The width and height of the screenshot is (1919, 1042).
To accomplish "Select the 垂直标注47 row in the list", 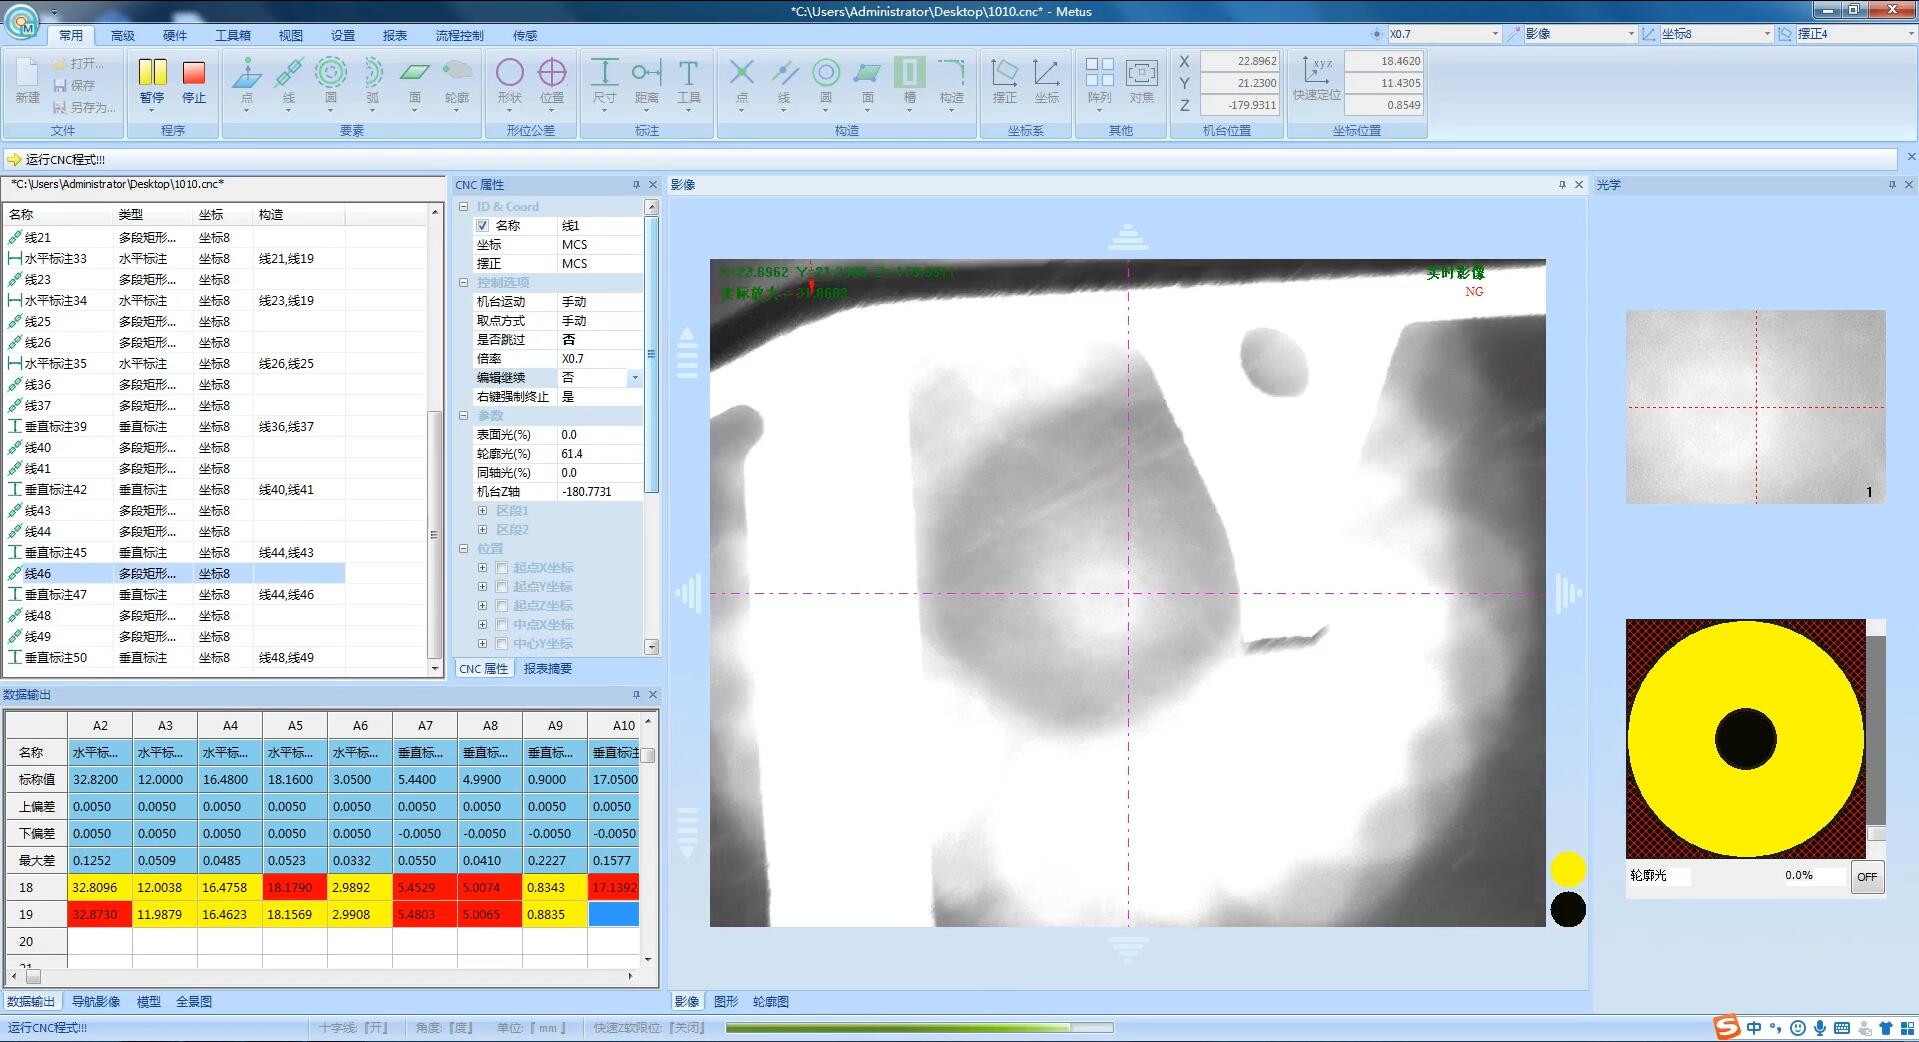I will [56, 594].
